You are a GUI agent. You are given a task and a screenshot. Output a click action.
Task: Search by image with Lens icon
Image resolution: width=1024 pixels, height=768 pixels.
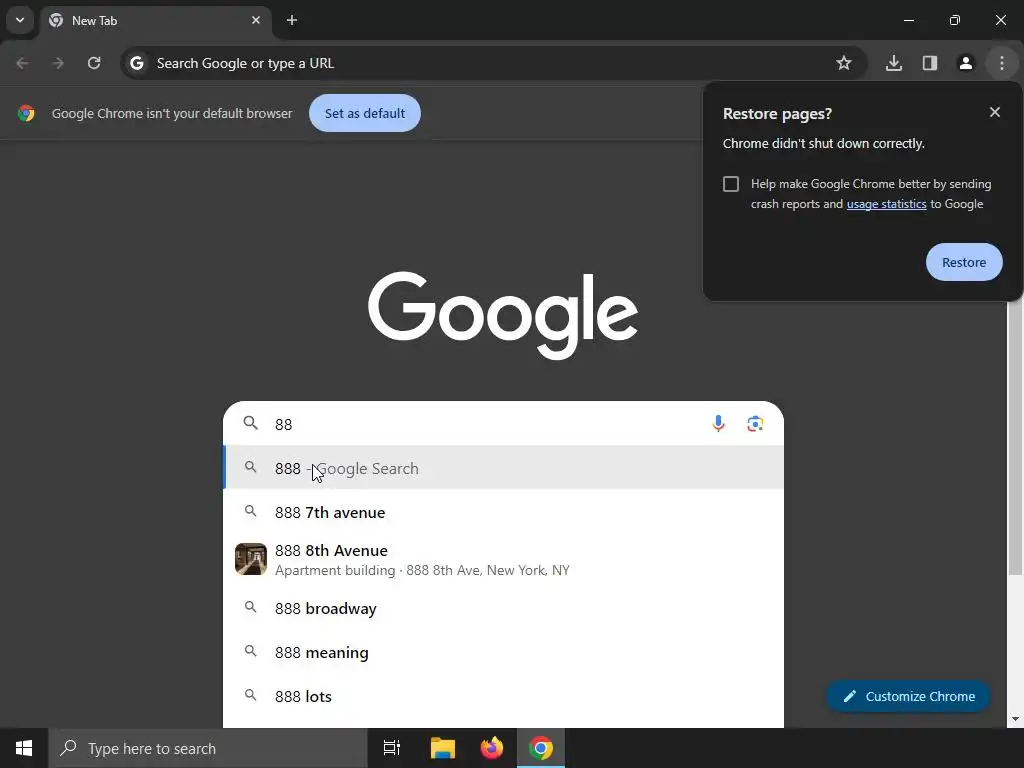click(x=756, y=424)
